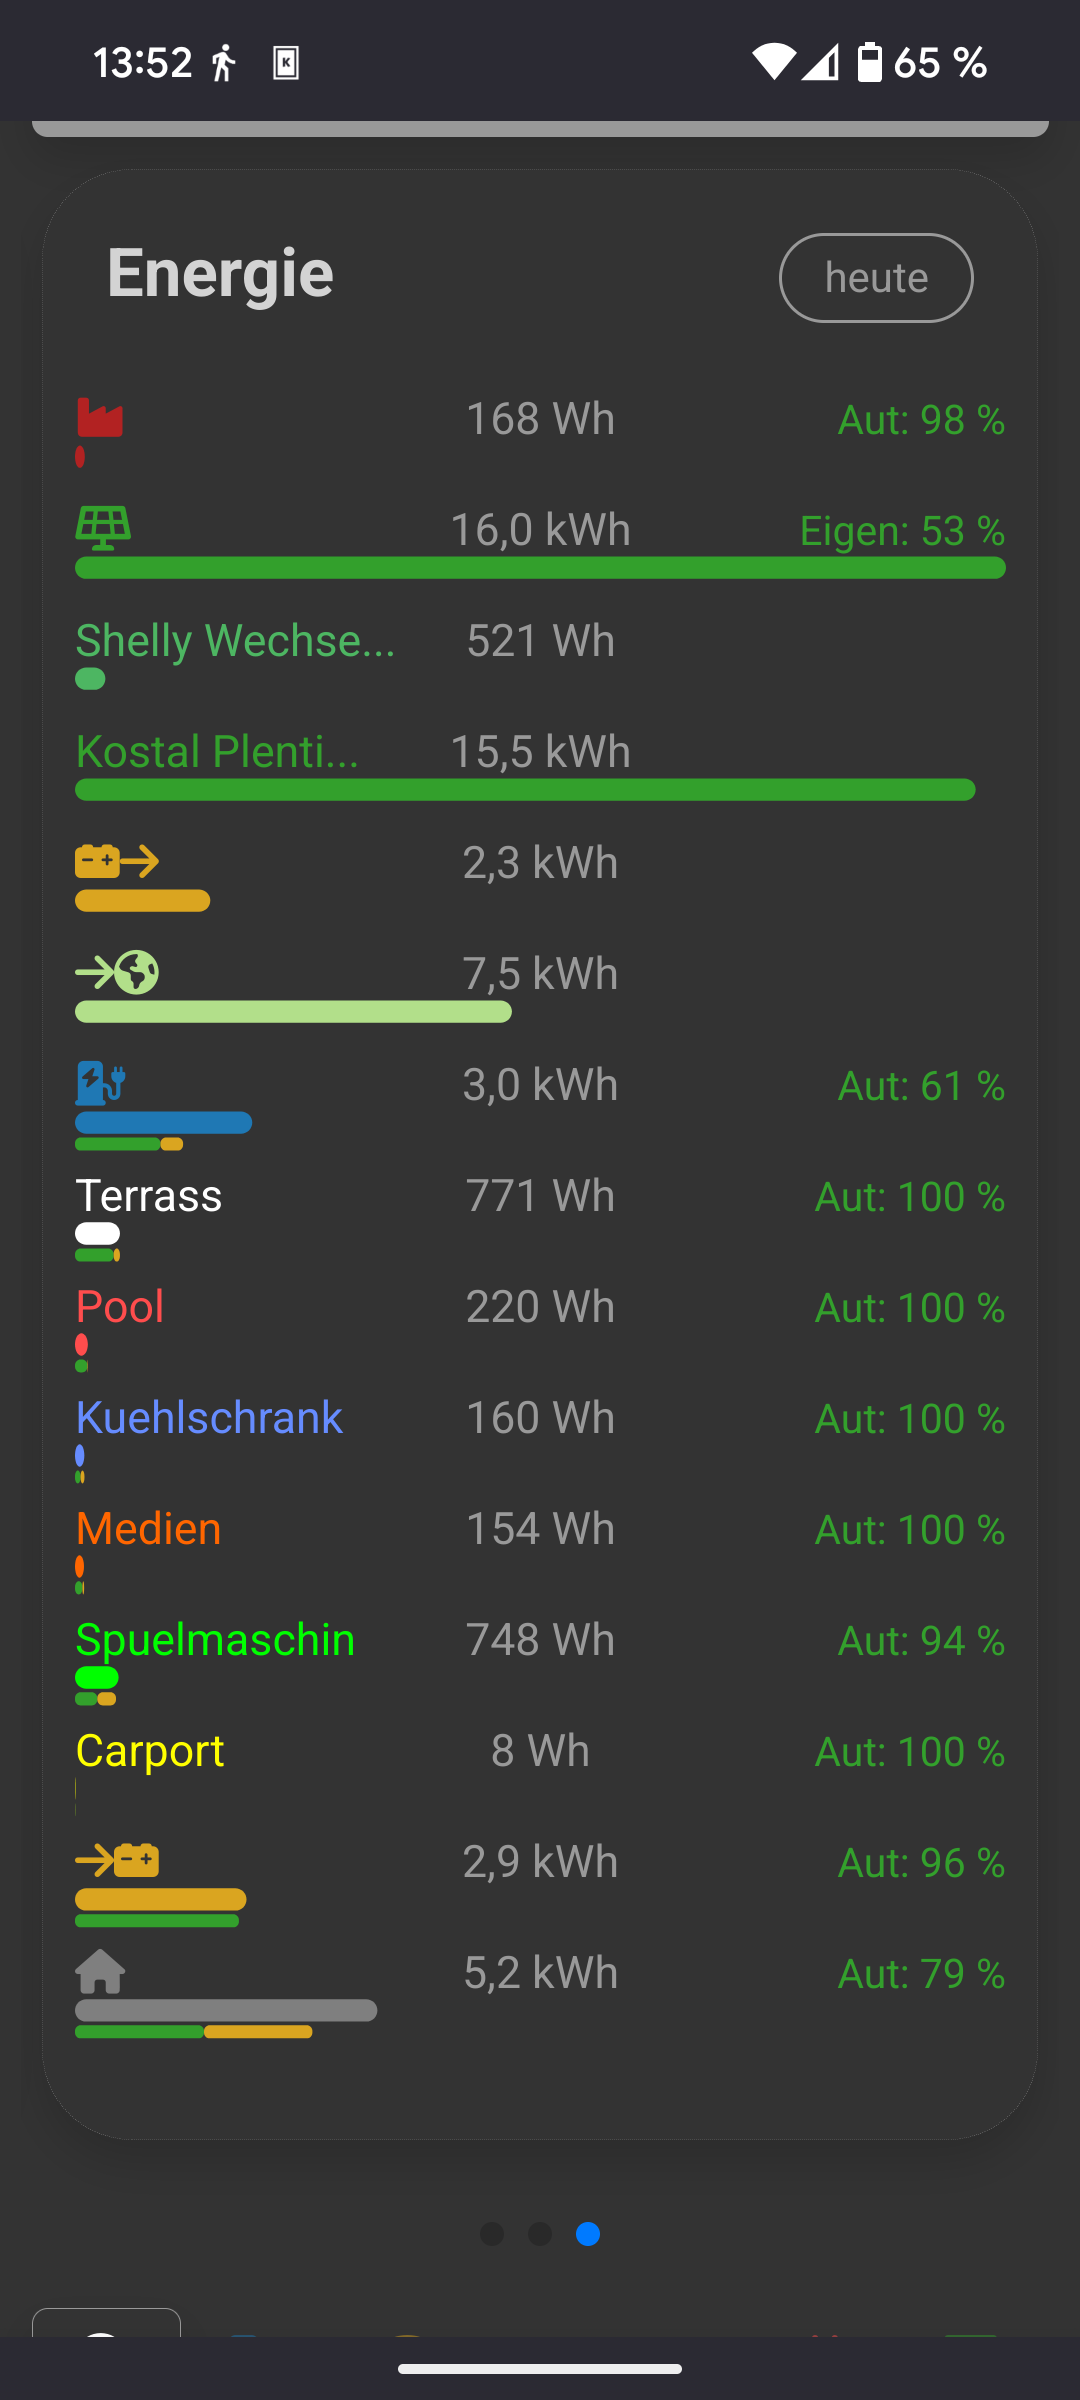
Task: Select the gray house consumption icon
Action: (100, 1971)
